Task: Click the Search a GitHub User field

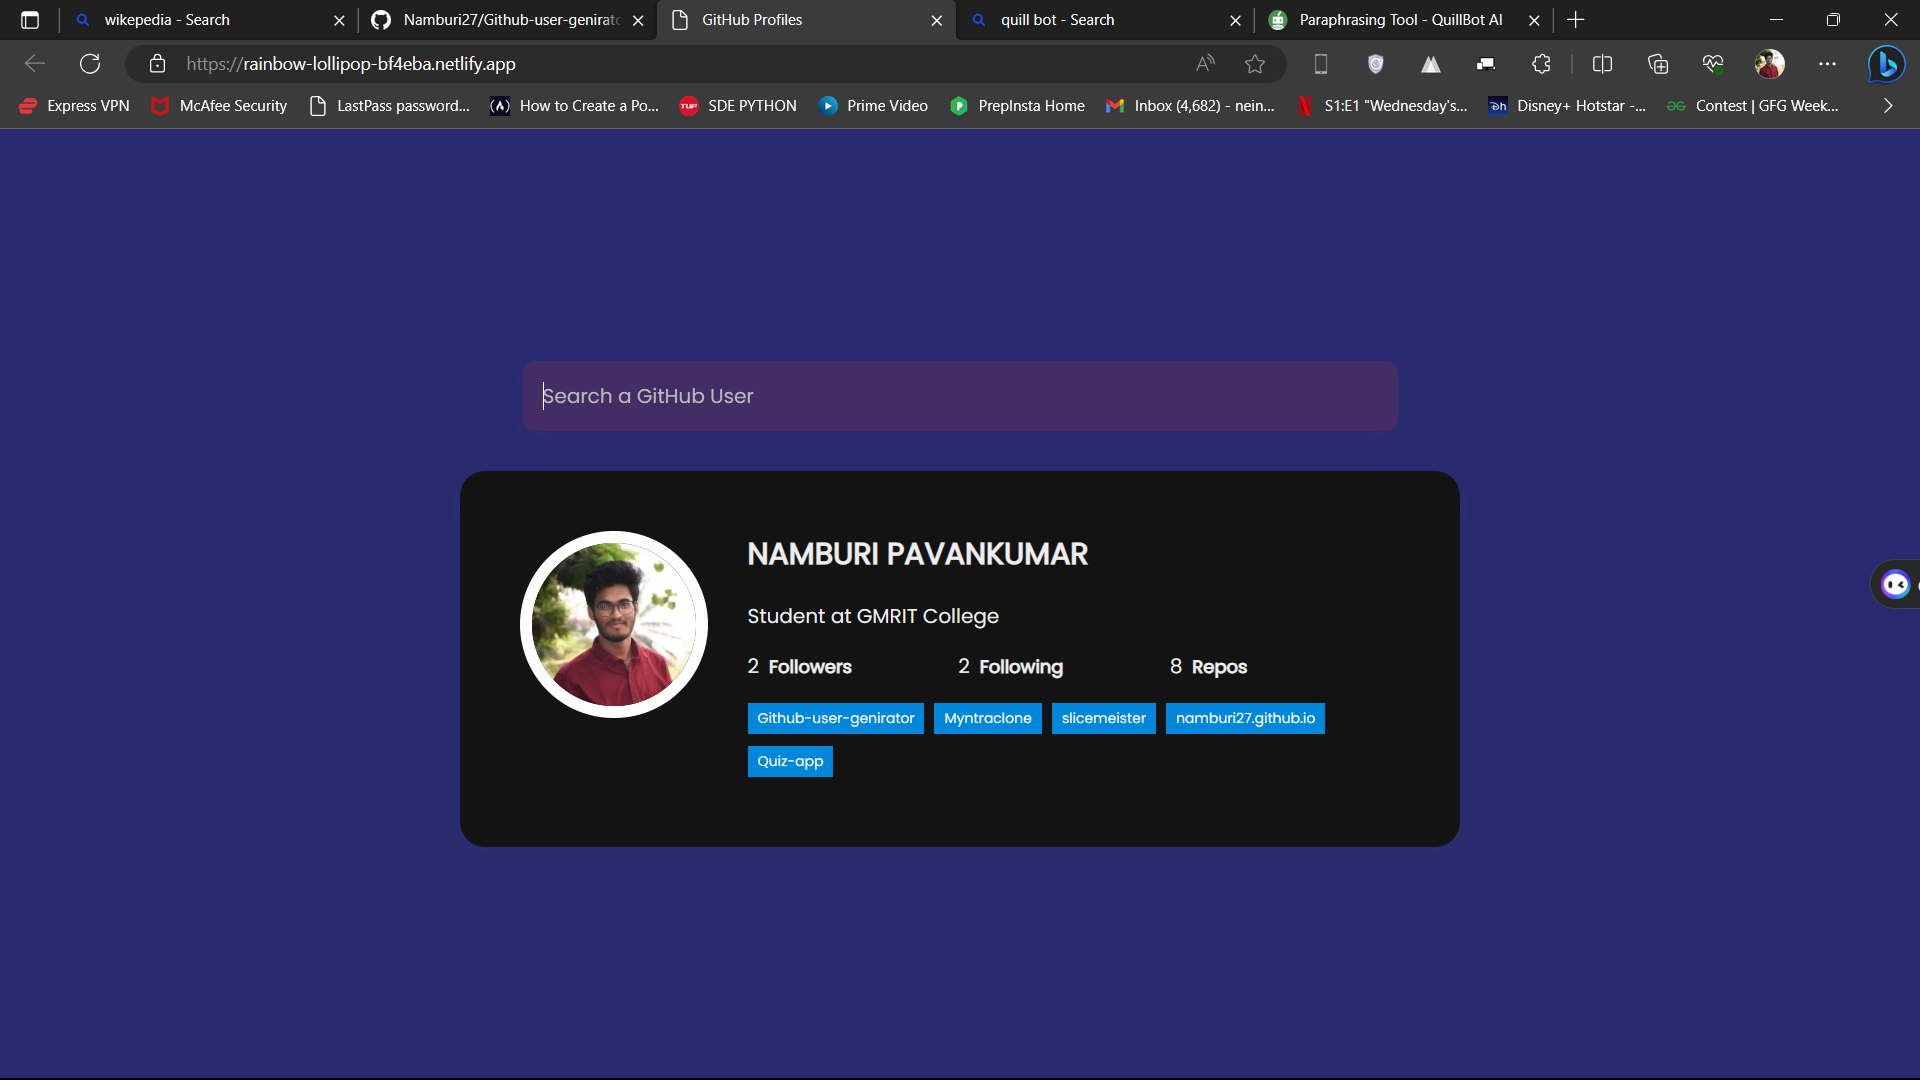Action: [x=960, y=396]
